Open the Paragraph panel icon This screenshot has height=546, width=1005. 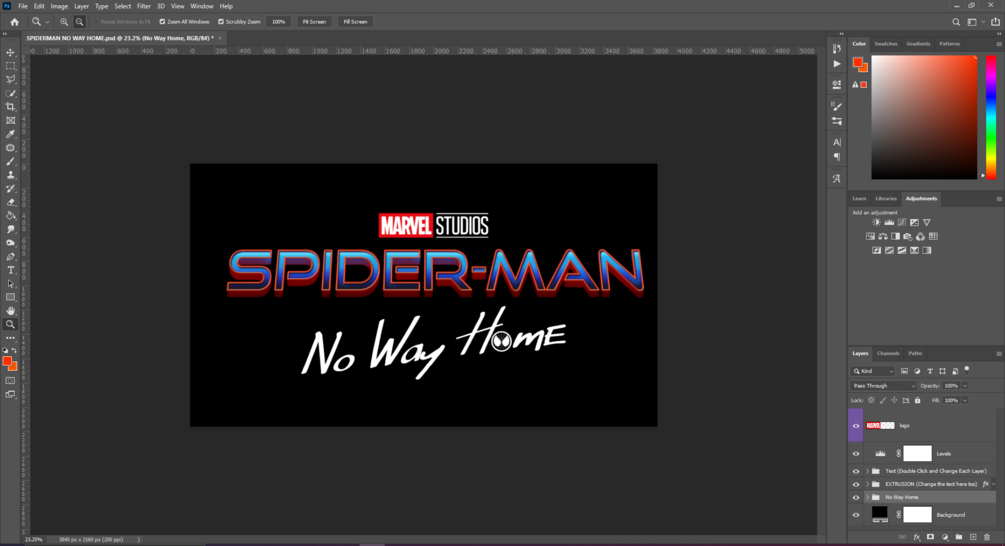click(836, 157)
